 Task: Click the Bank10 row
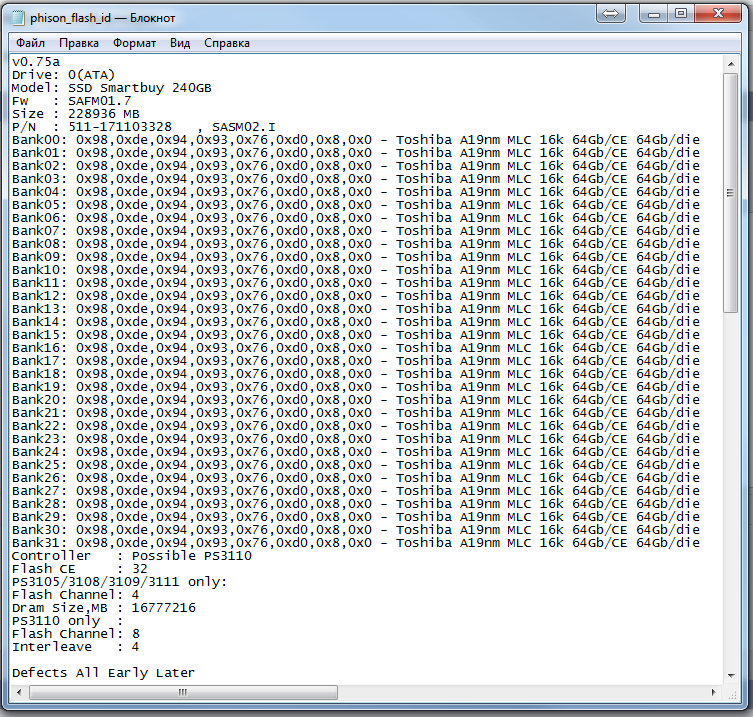356,269
